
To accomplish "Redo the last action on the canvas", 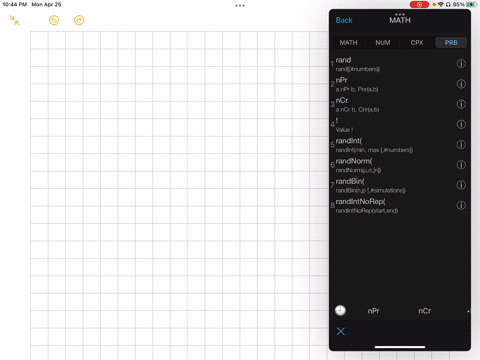I will pyautogui.click(x=79, y=20).
